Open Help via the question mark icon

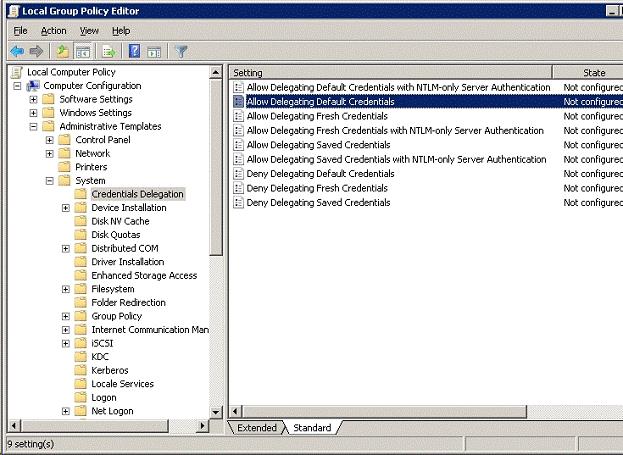(135, 51)
